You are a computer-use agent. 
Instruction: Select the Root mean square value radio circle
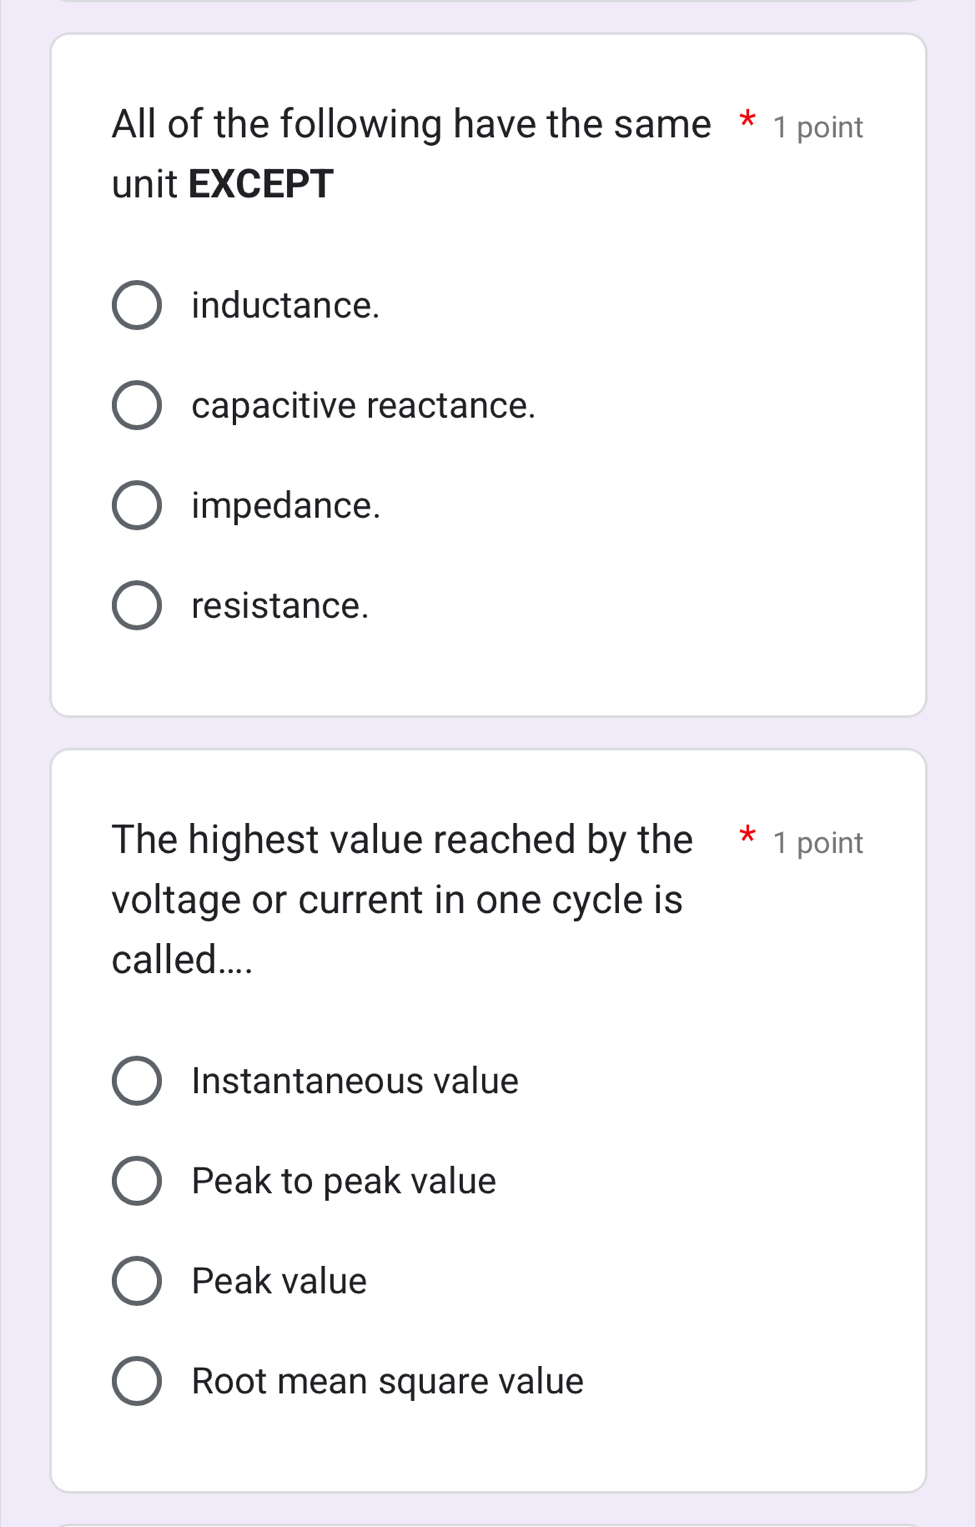[x=136, y=1381]
